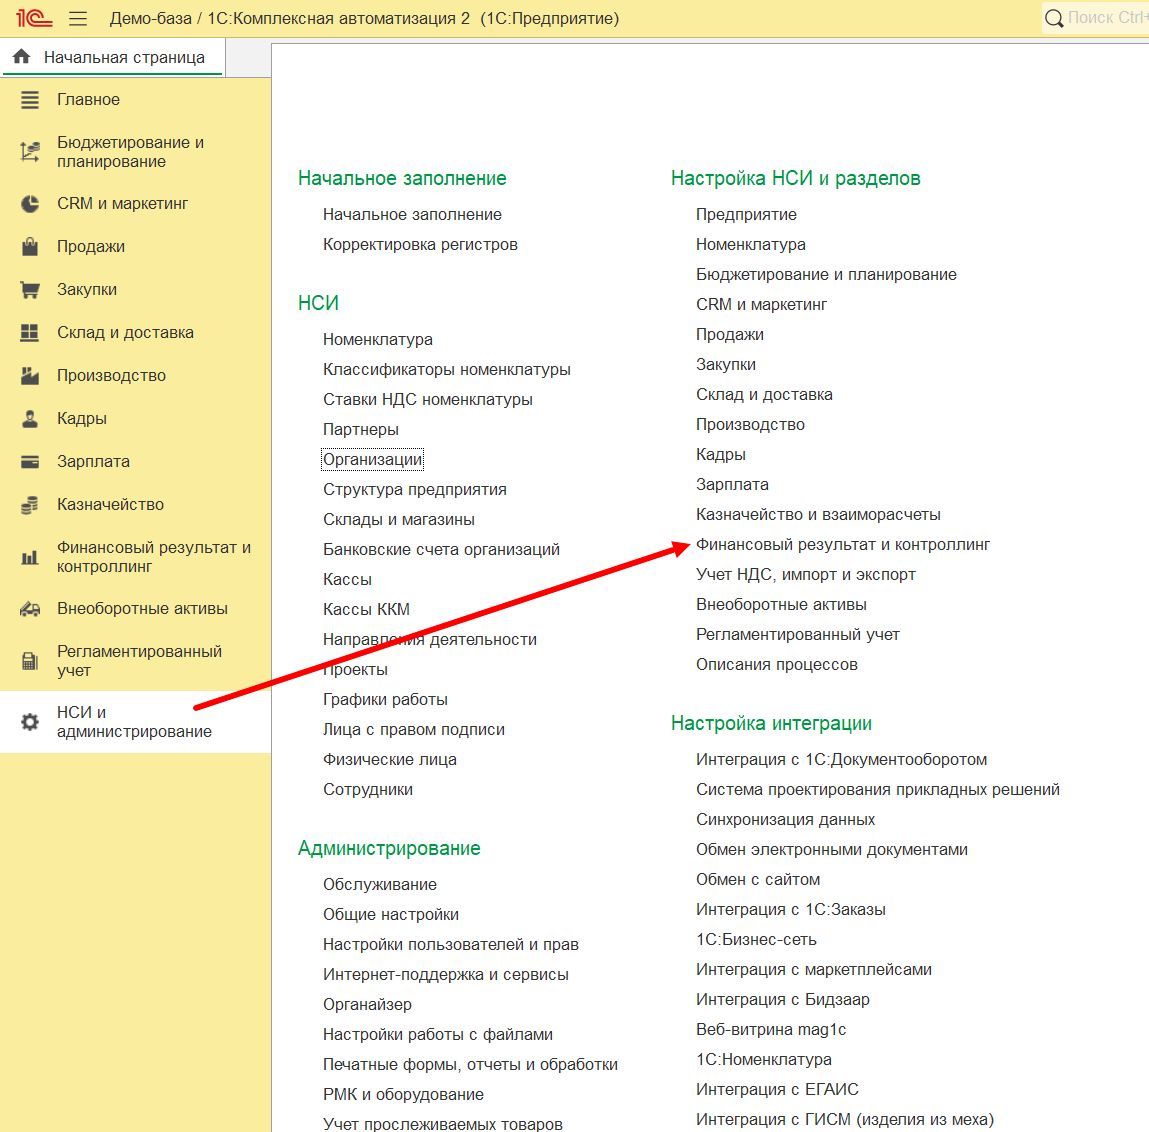Open Общие настройки under Администрирование
Screen dimensions: 1149x1132
point(391,915)
